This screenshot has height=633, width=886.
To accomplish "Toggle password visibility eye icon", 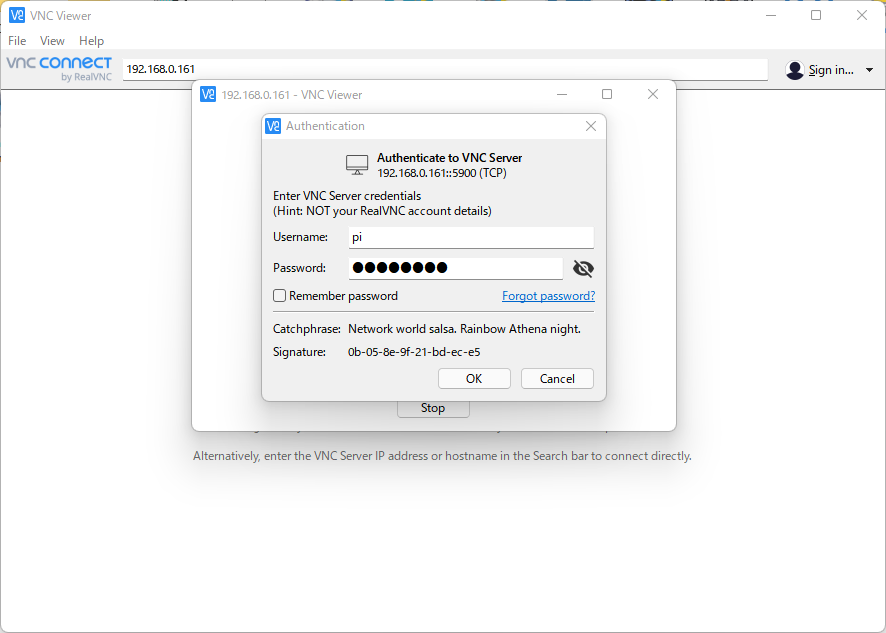I will pyautogui.click(x=583, y=268).
